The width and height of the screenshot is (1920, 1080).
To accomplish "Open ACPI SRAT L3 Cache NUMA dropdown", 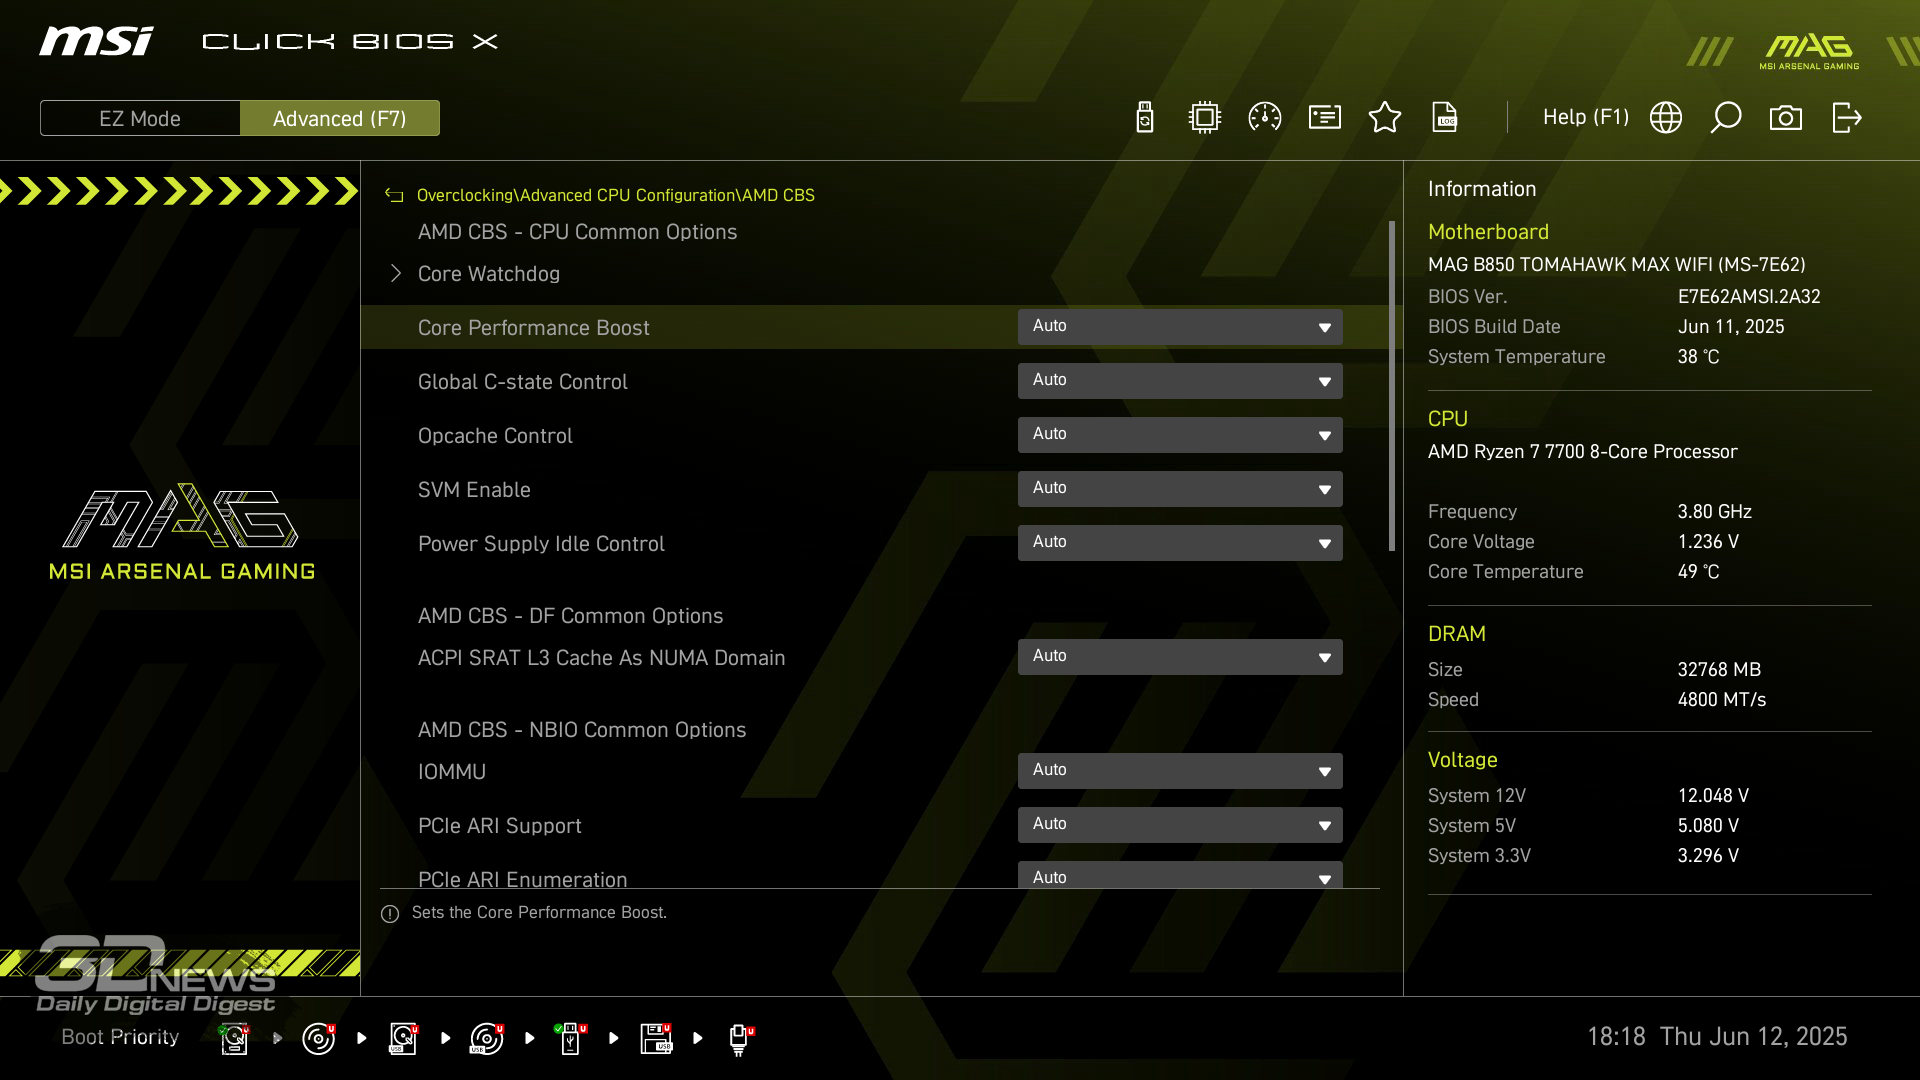I will [1180, 657].
